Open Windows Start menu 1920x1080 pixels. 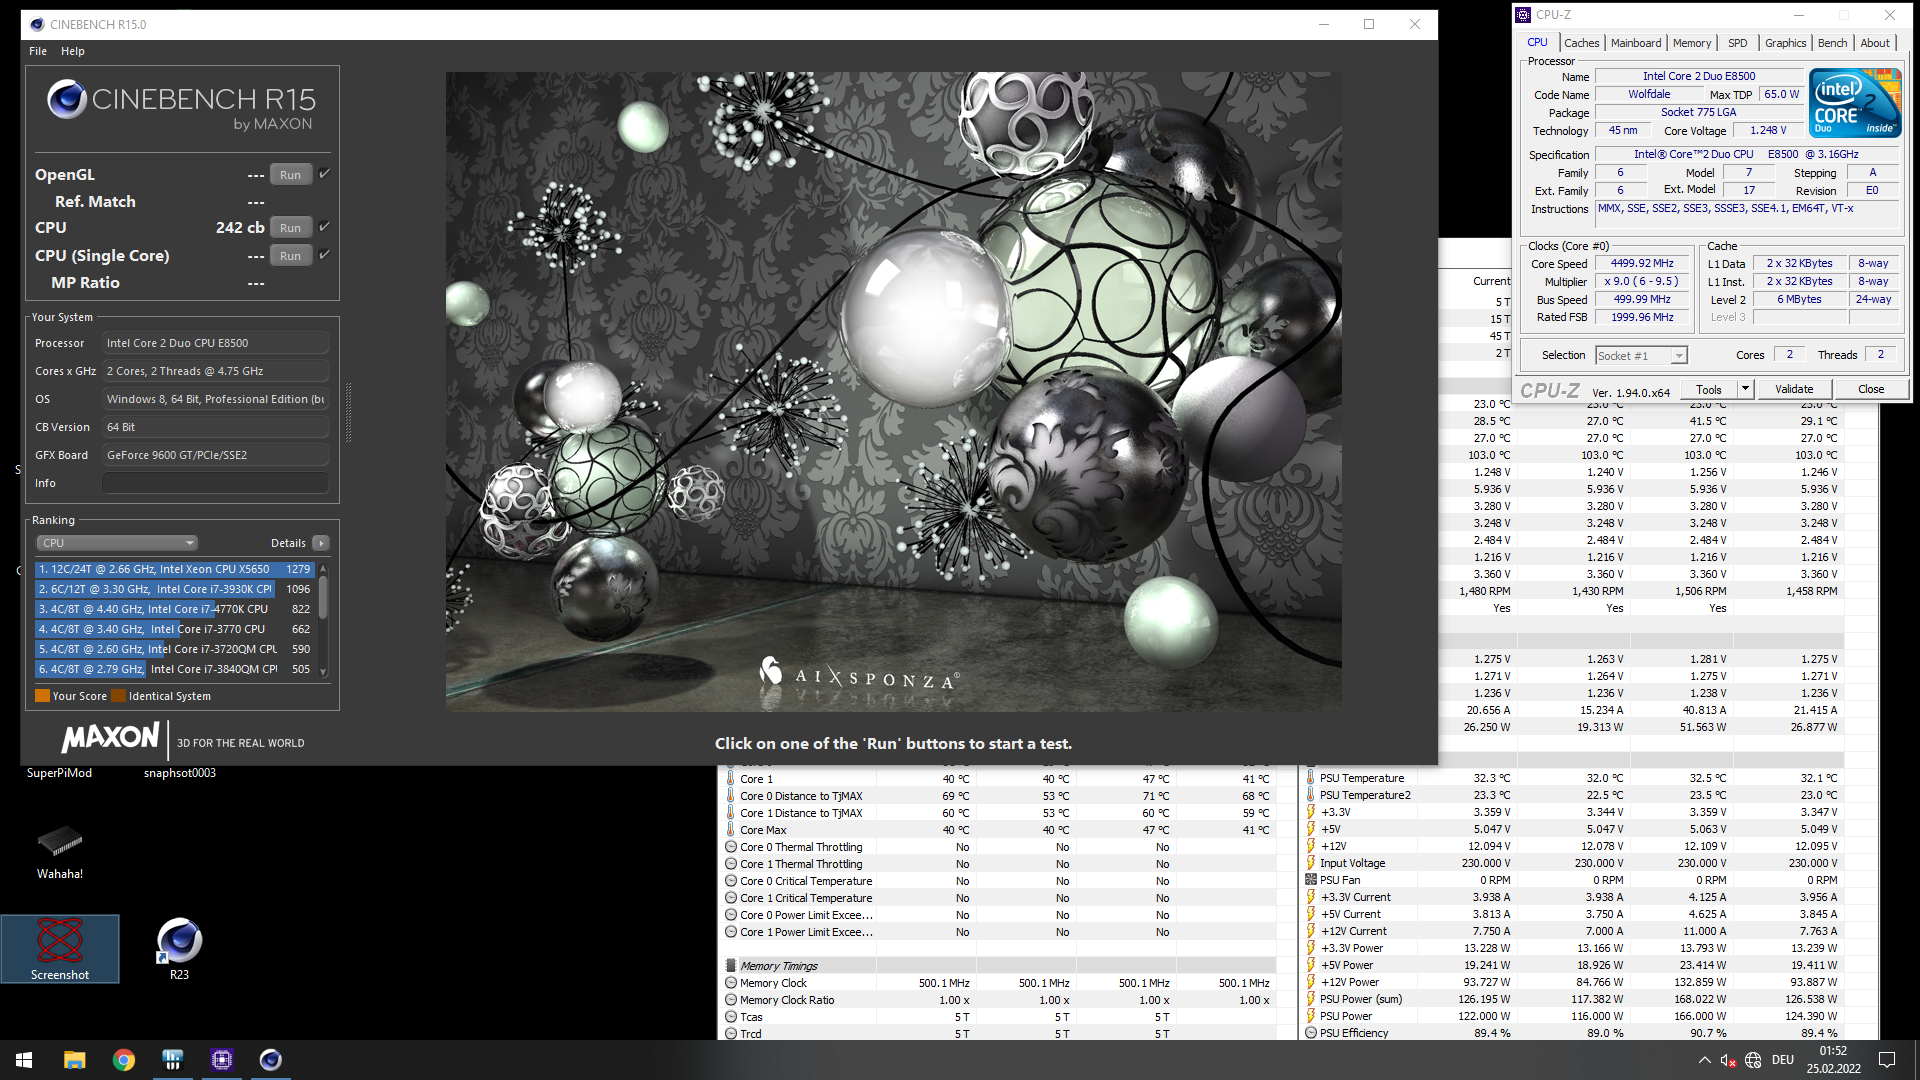(24, 1060)
